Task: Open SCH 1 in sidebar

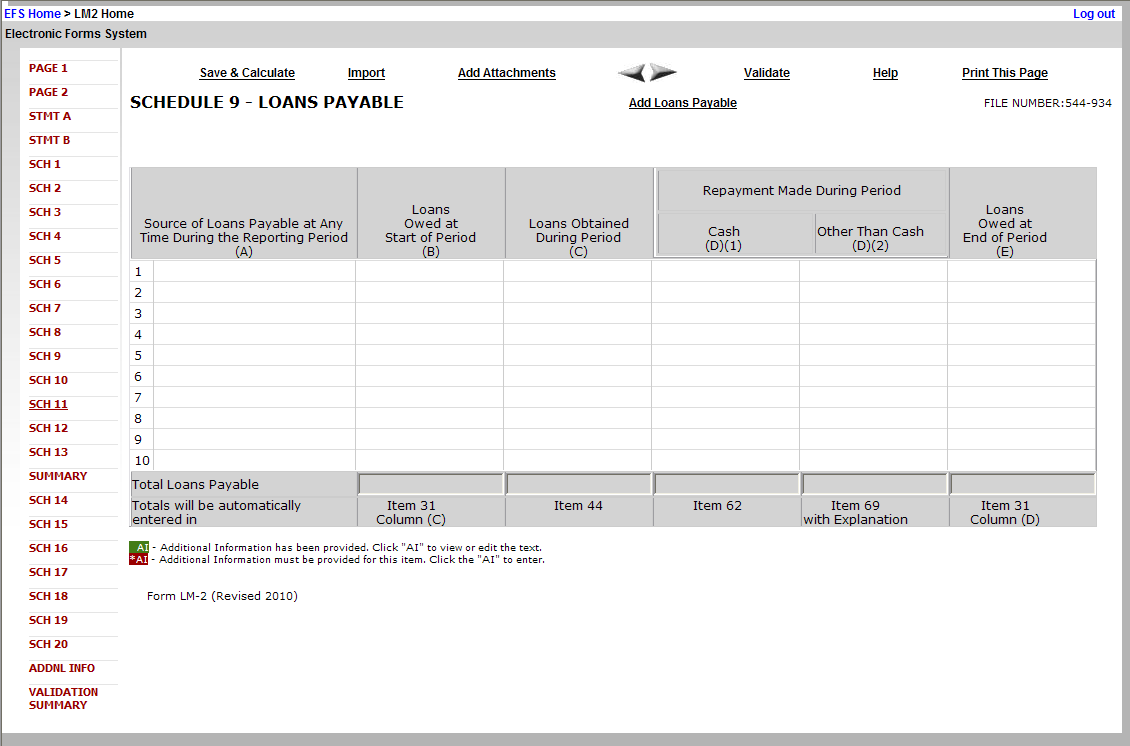Action: (45, 164)
